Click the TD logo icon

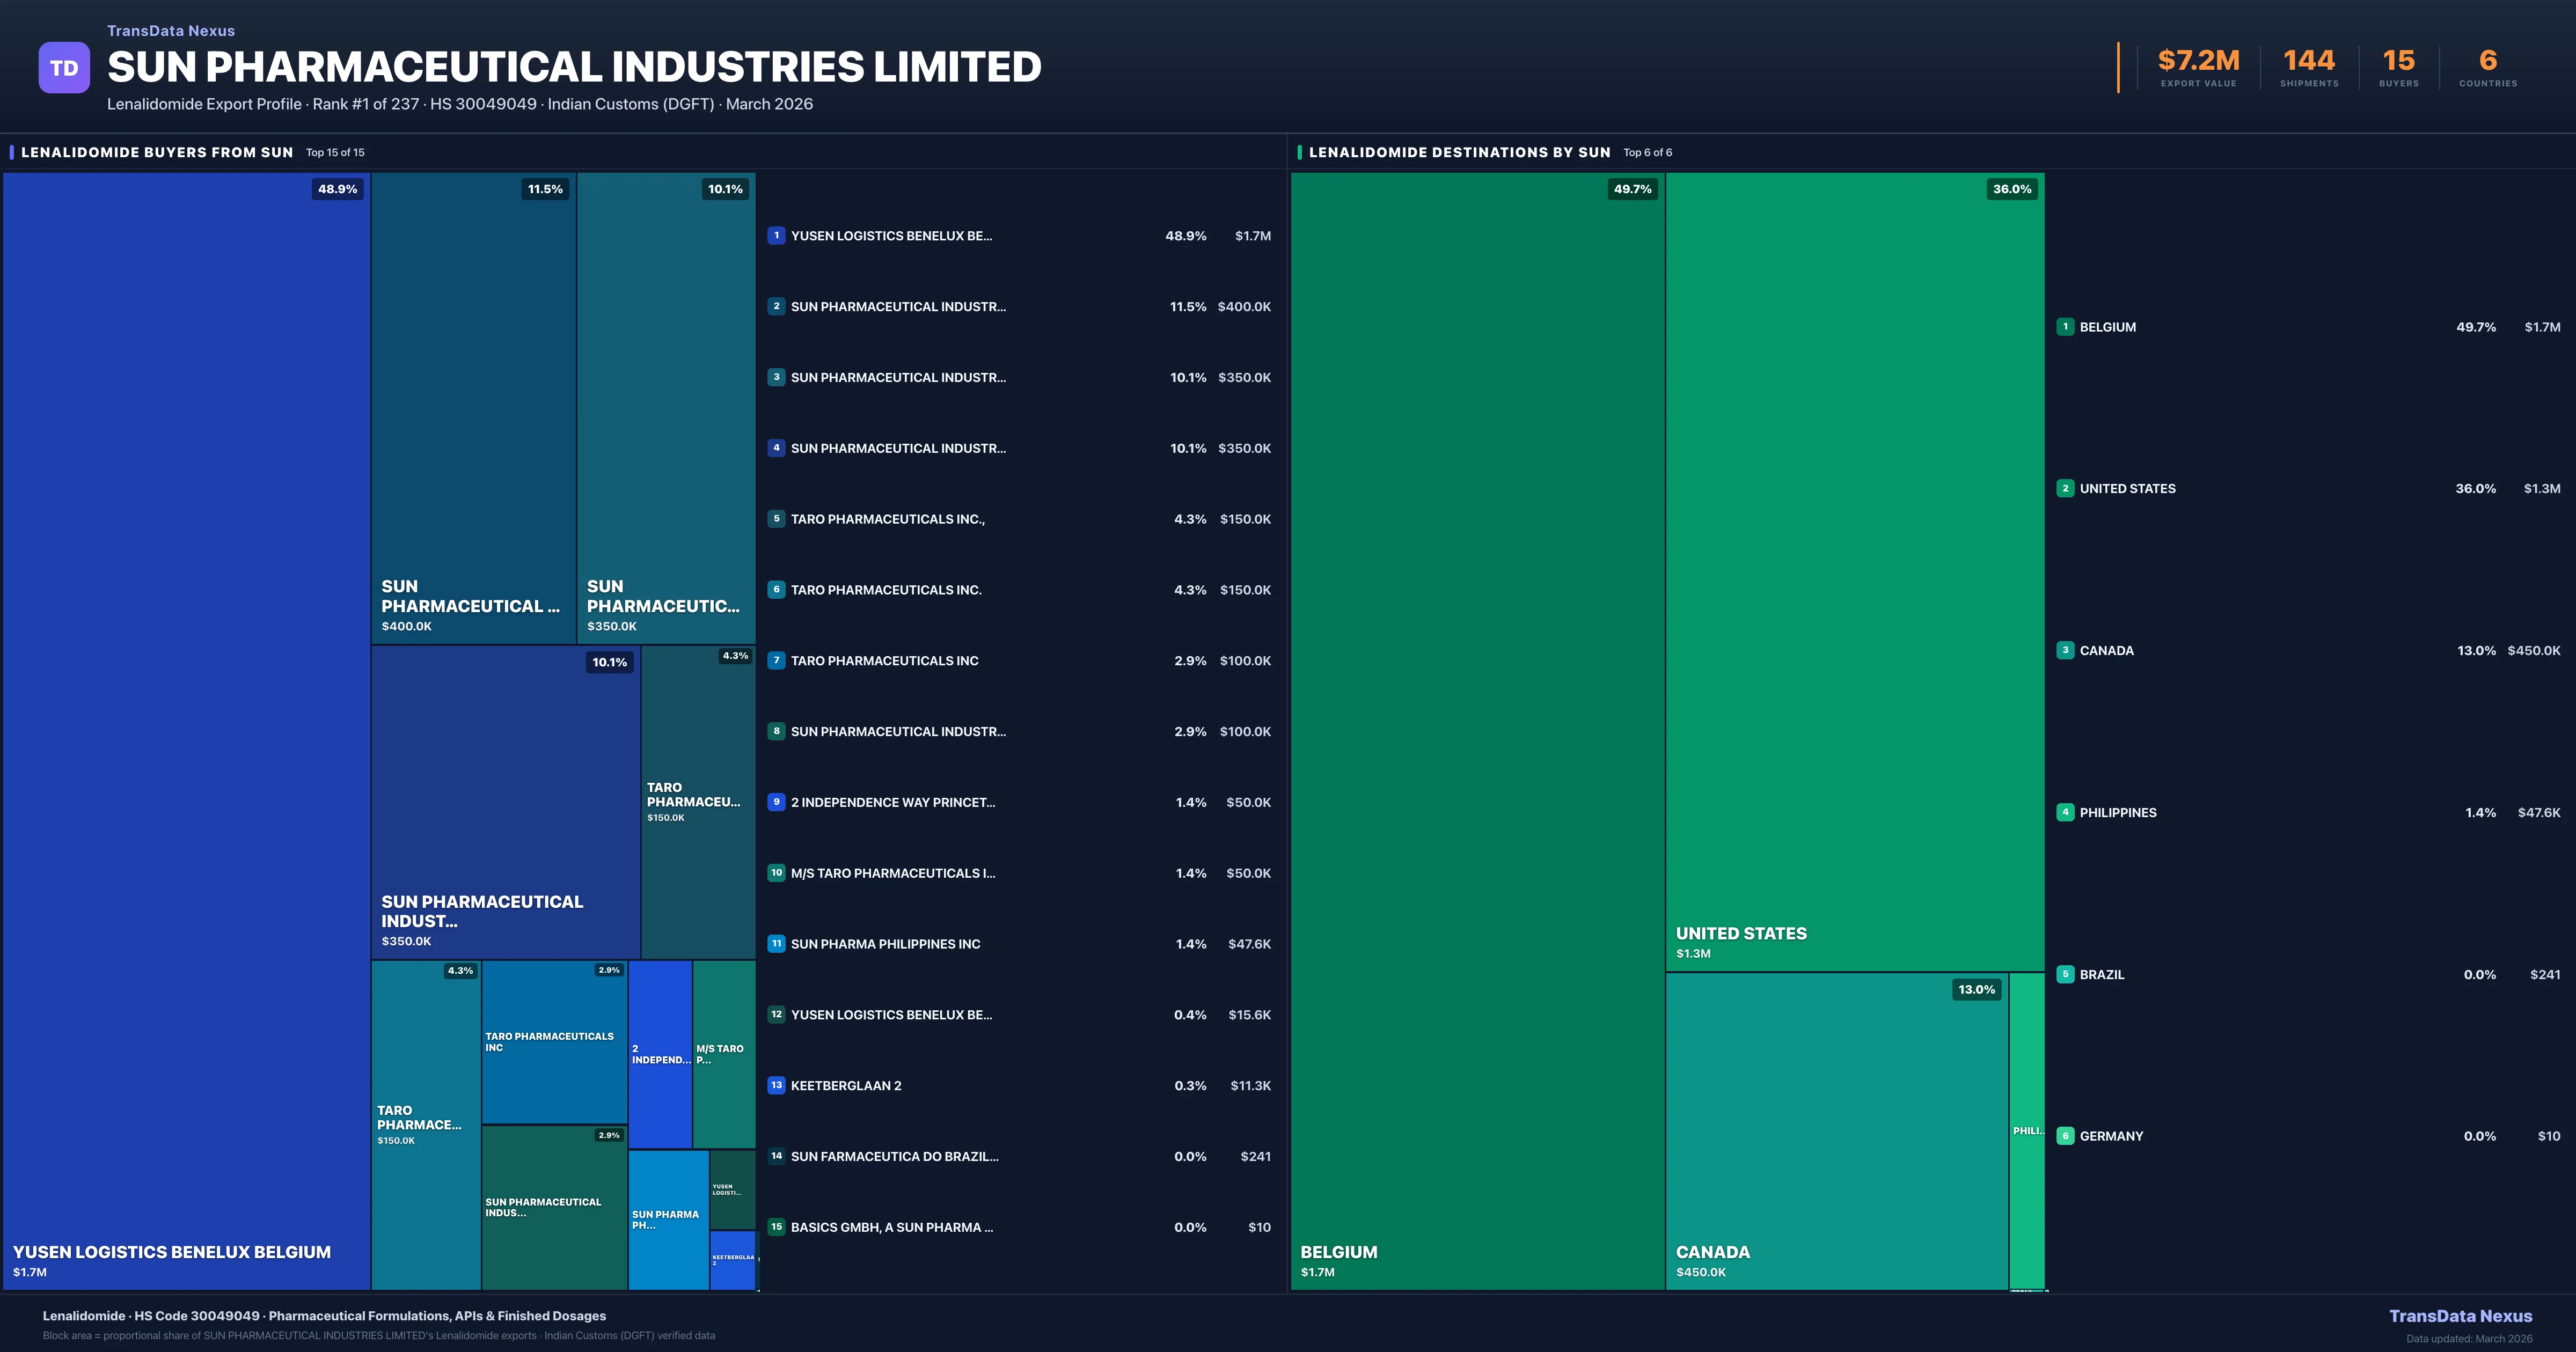point(64,68)
